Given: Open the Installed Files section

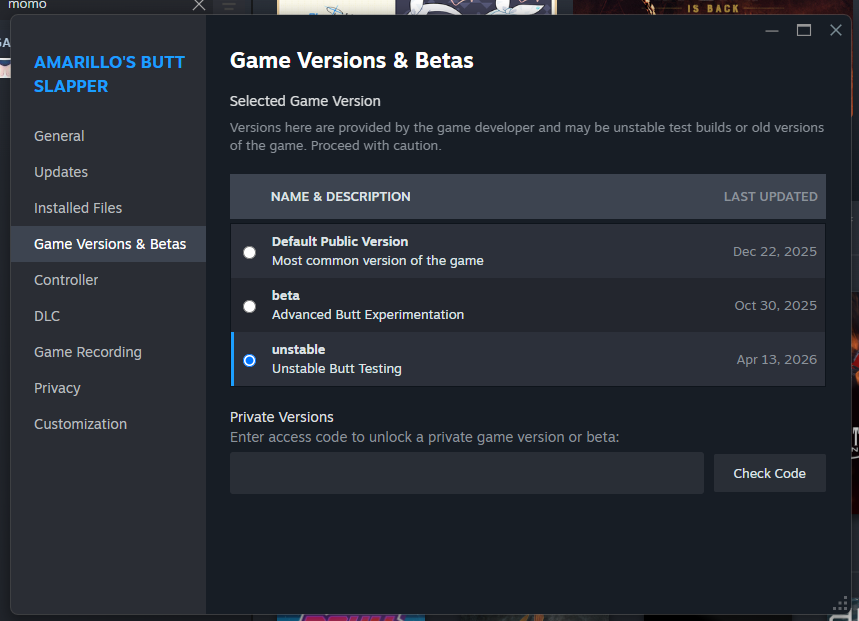Looking at the screenshot, I should [78, 208].
